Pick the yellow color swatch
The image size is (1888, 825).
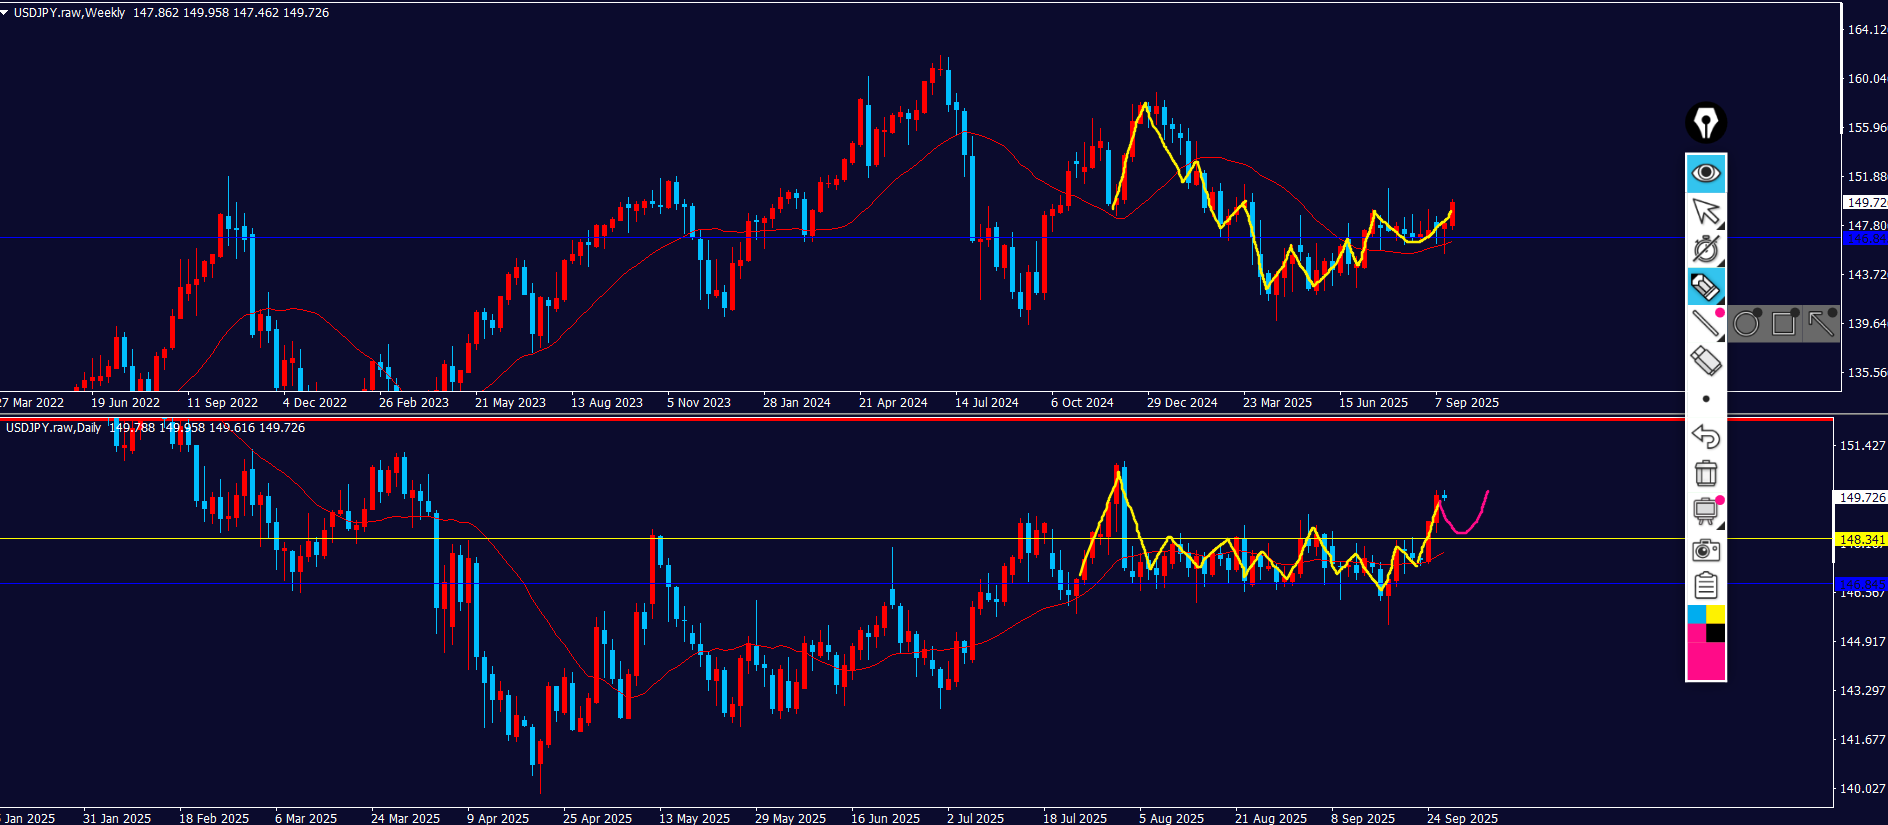tap(1715, 614)
